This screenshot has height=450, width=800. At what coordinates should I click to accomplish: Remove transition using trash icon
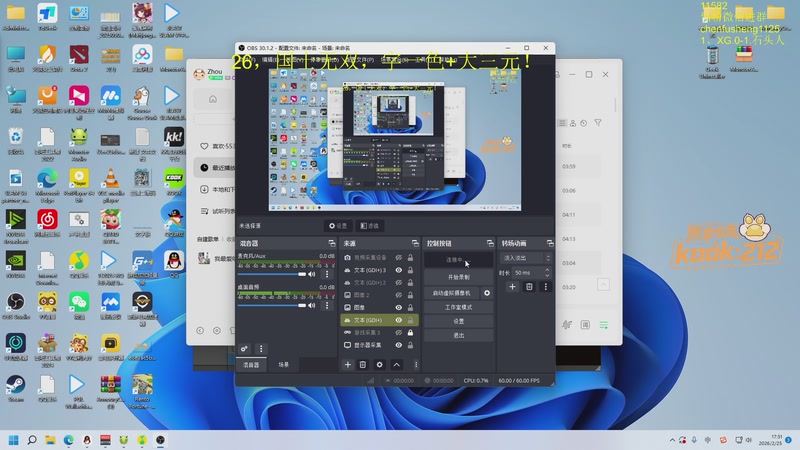click(529, 287)
